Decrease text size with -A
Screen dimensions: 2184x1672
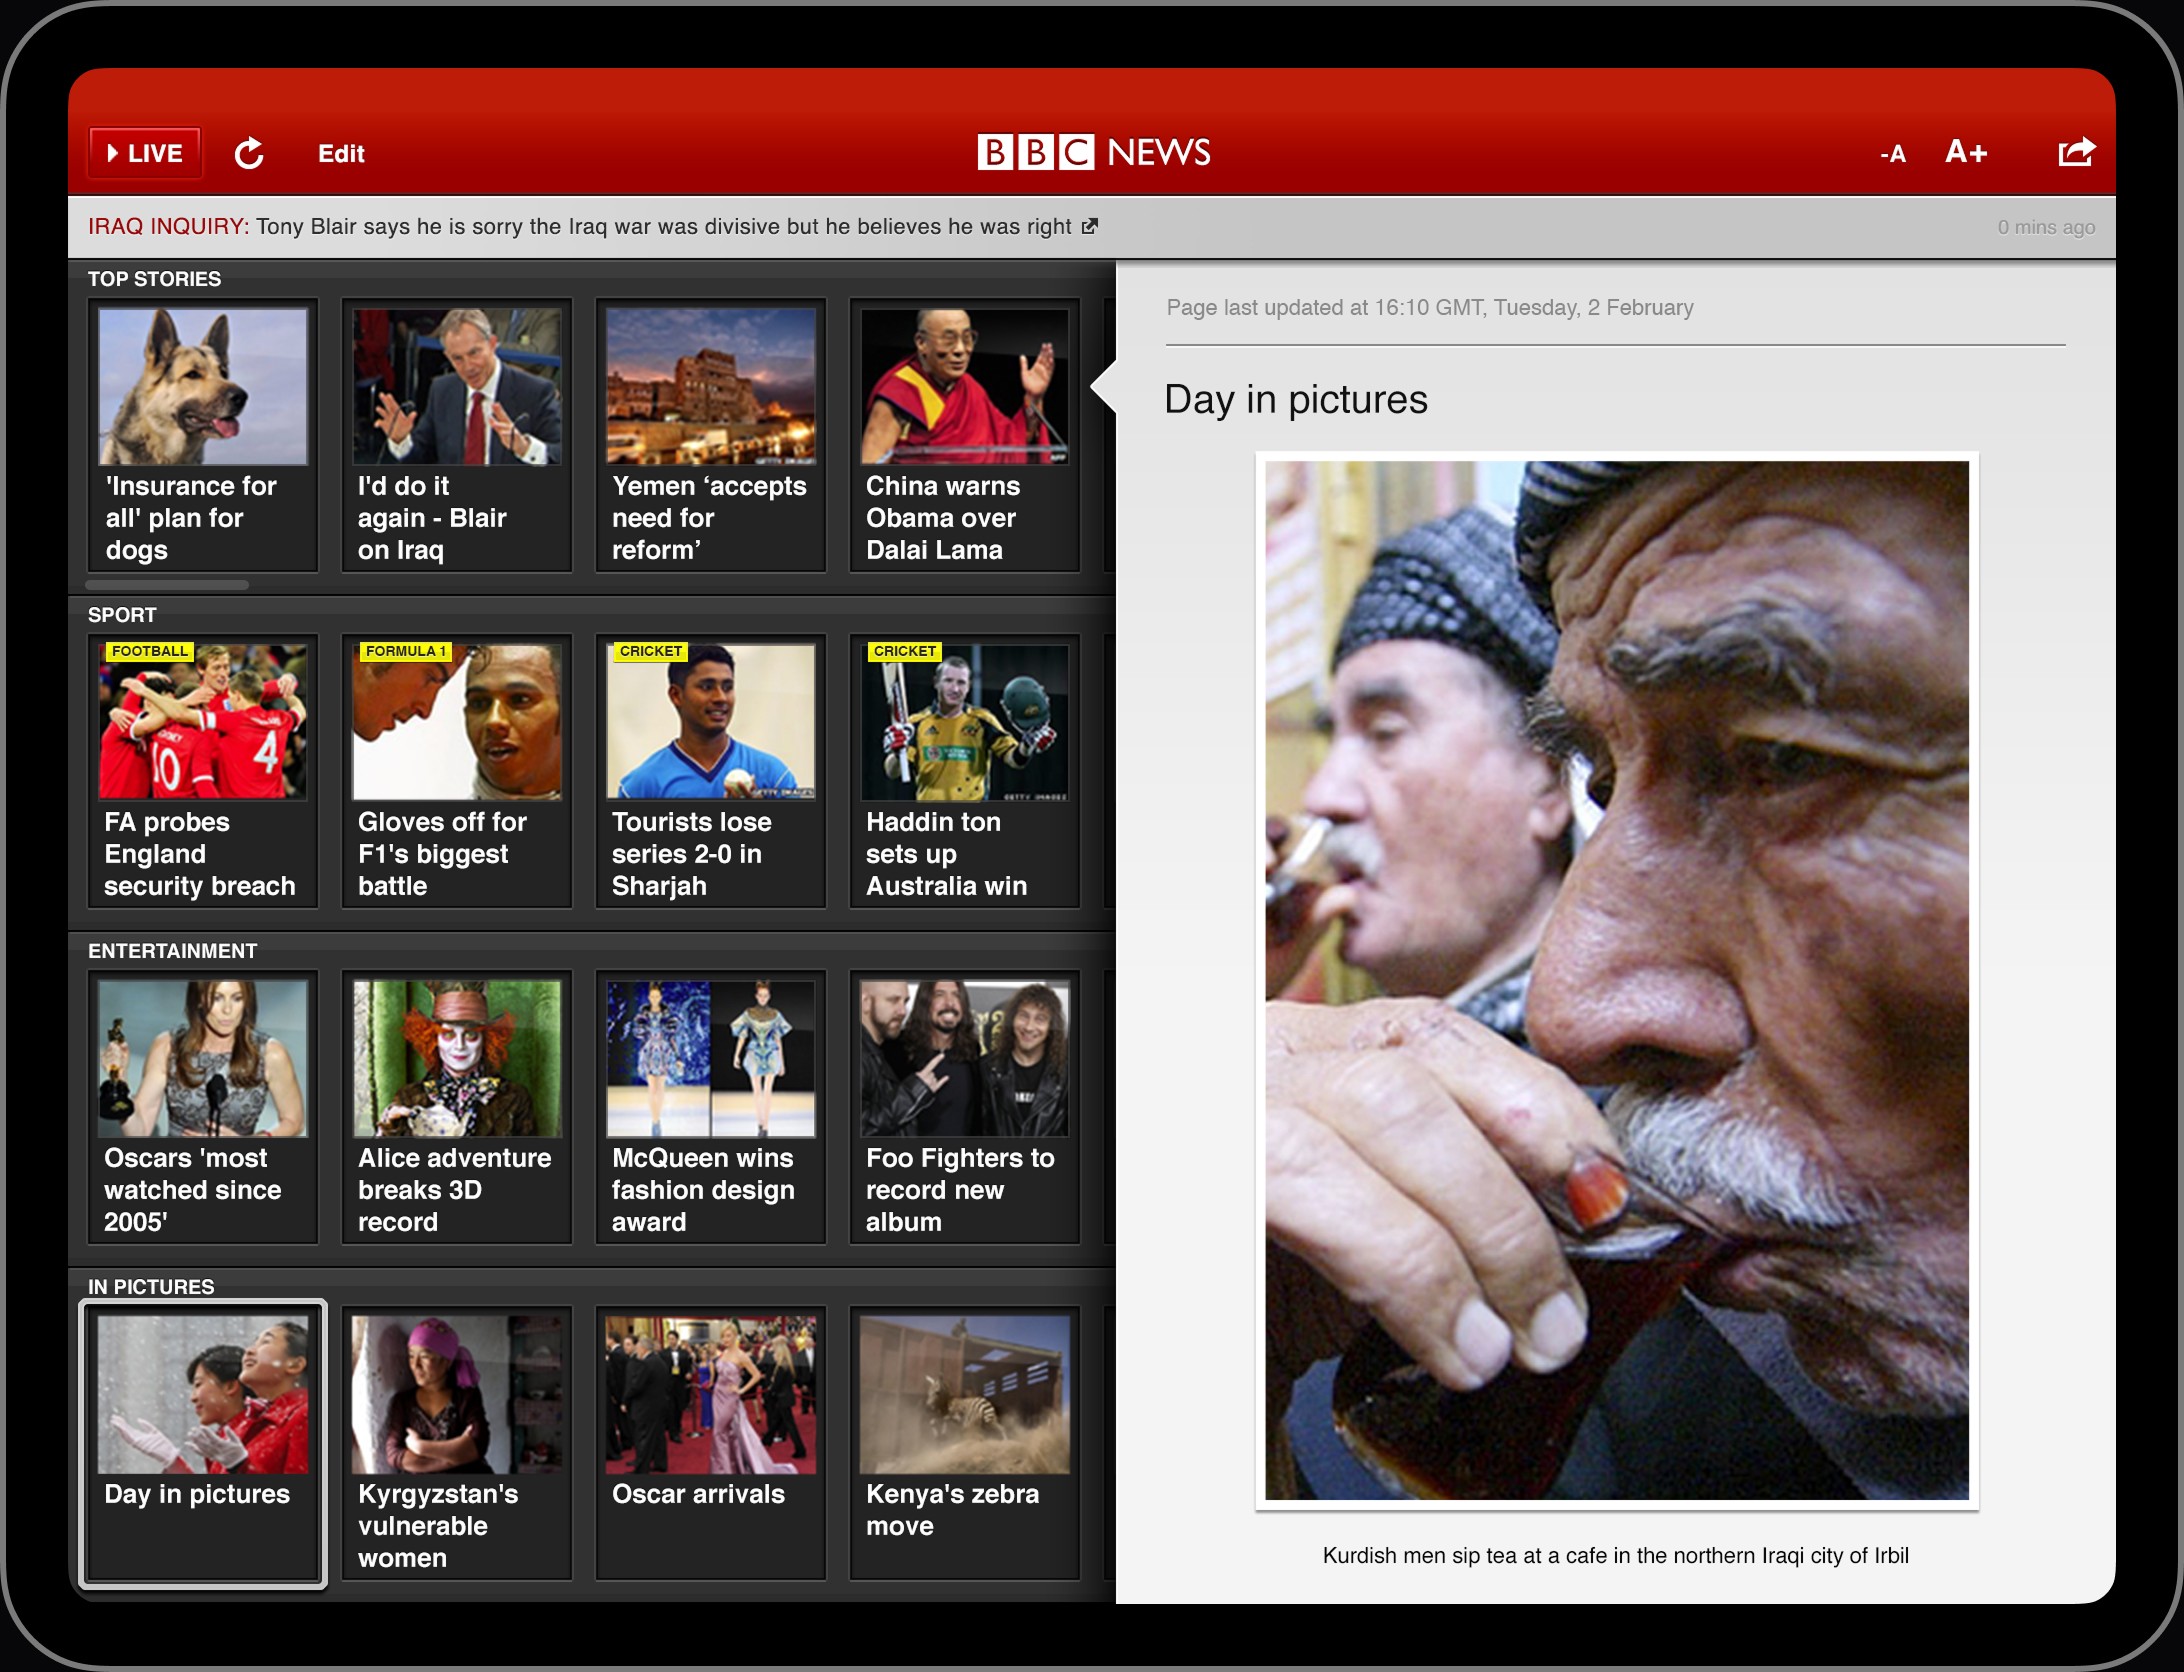pos(1892,154)
